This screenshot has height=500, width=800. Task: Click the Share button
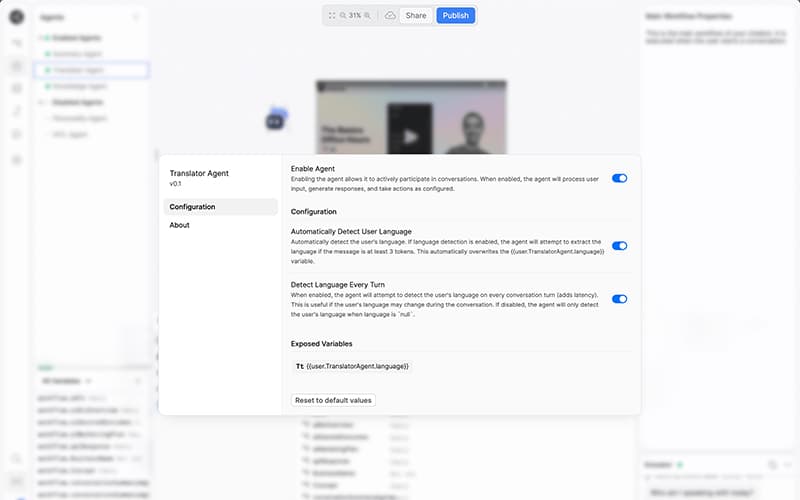click(x=415, y=16)
